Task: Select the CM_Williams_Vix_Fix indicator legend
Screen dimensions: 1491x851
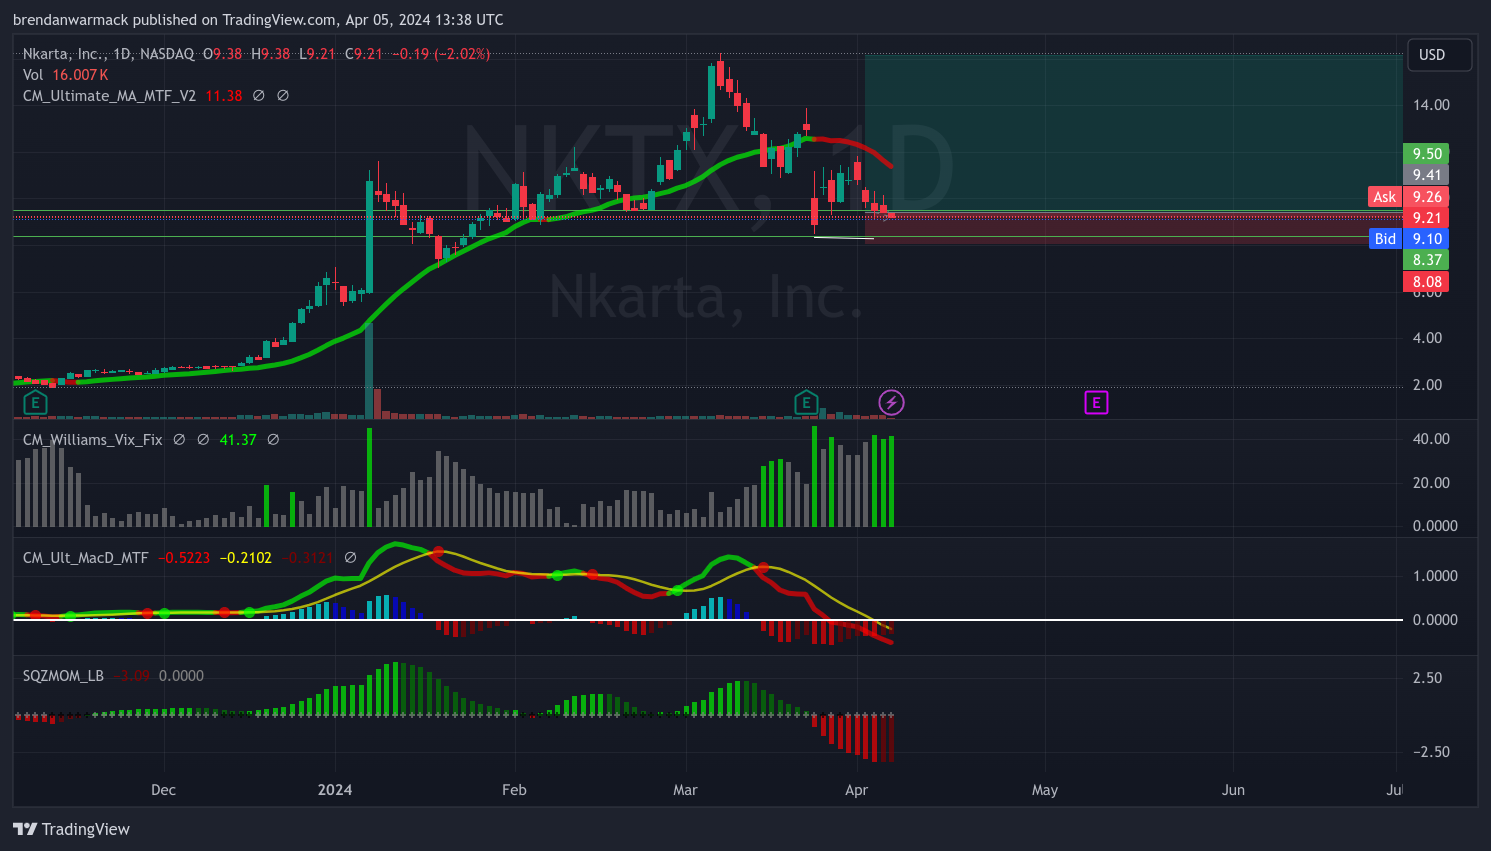Action: pos(92,440)
